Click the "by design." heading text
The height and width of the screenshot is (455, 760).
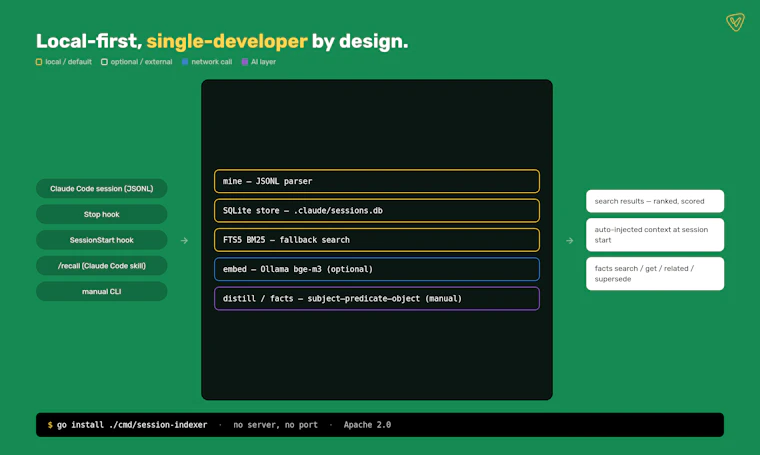pyautogui.click(x=360, y=42)
